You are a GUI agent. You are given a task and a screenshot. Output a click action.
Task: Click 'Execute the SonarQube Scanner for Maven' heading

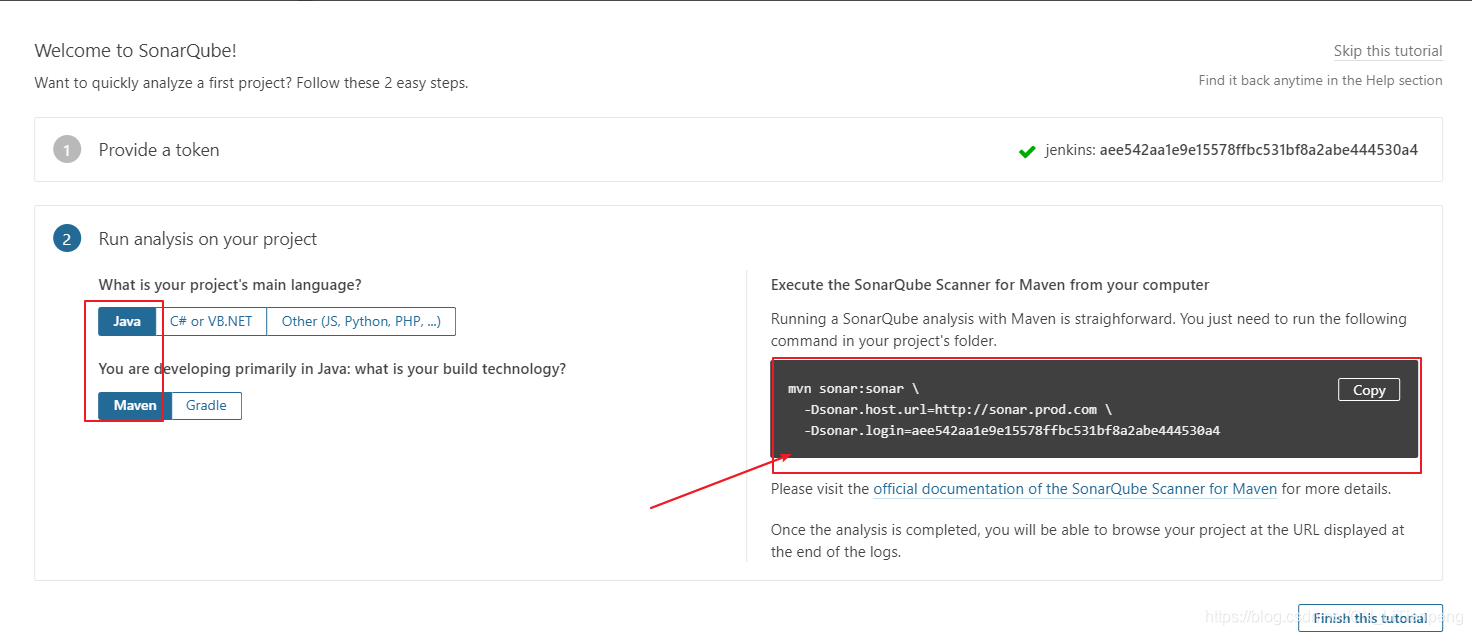click(990, 285)
